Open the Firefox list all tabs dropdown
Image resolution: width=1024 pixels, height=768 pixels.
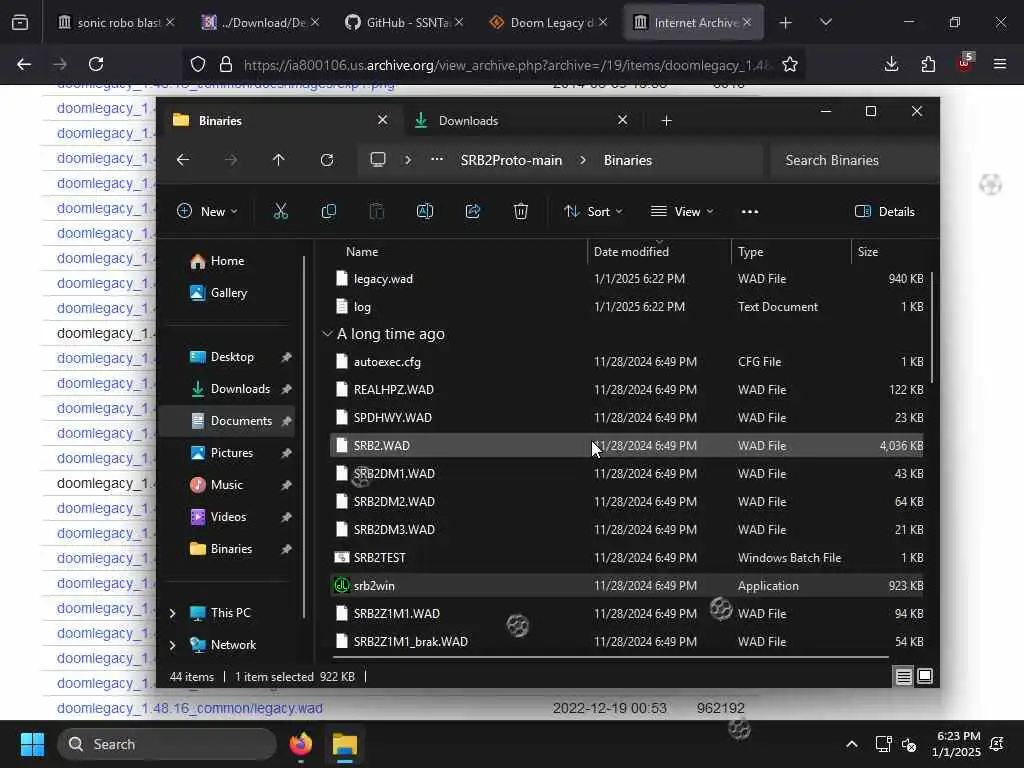825,23
